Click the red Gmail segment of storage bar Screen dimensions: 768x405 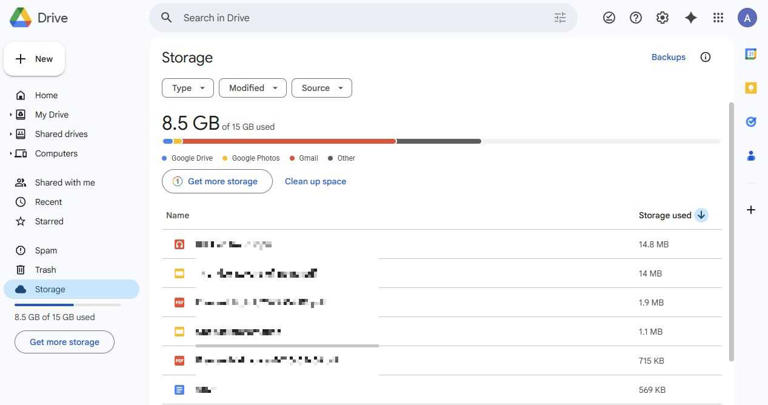pos(289,141)
